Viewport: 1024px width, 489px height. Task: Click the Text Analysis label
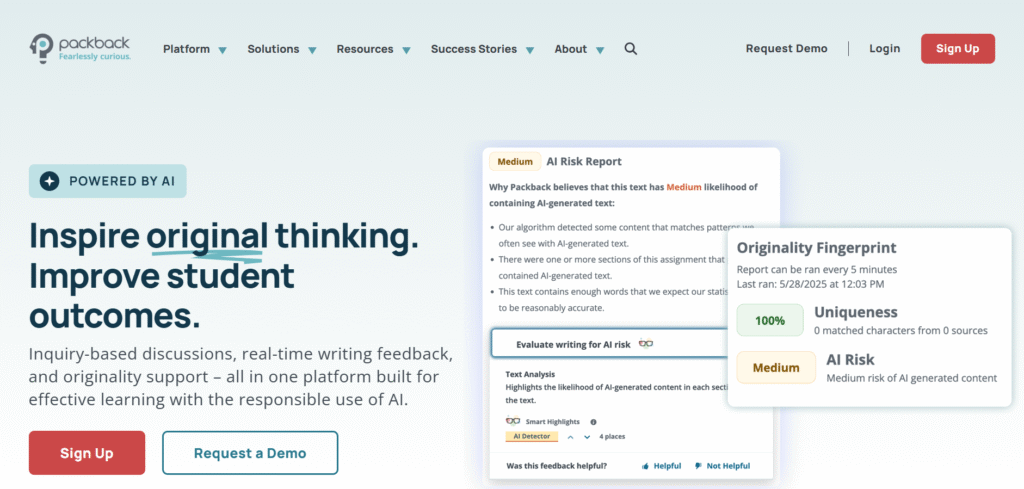(530, 375)
